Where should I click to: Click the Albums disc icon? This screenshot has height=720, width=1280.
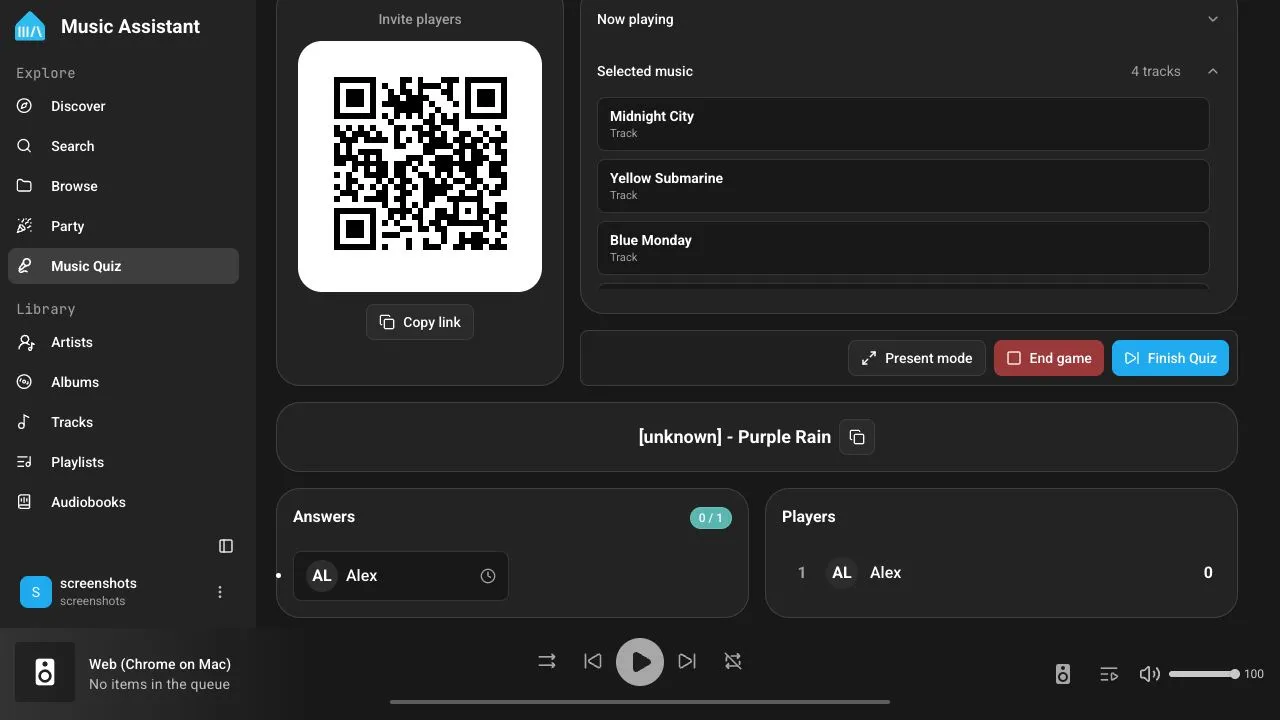click(x=25, y=382)
